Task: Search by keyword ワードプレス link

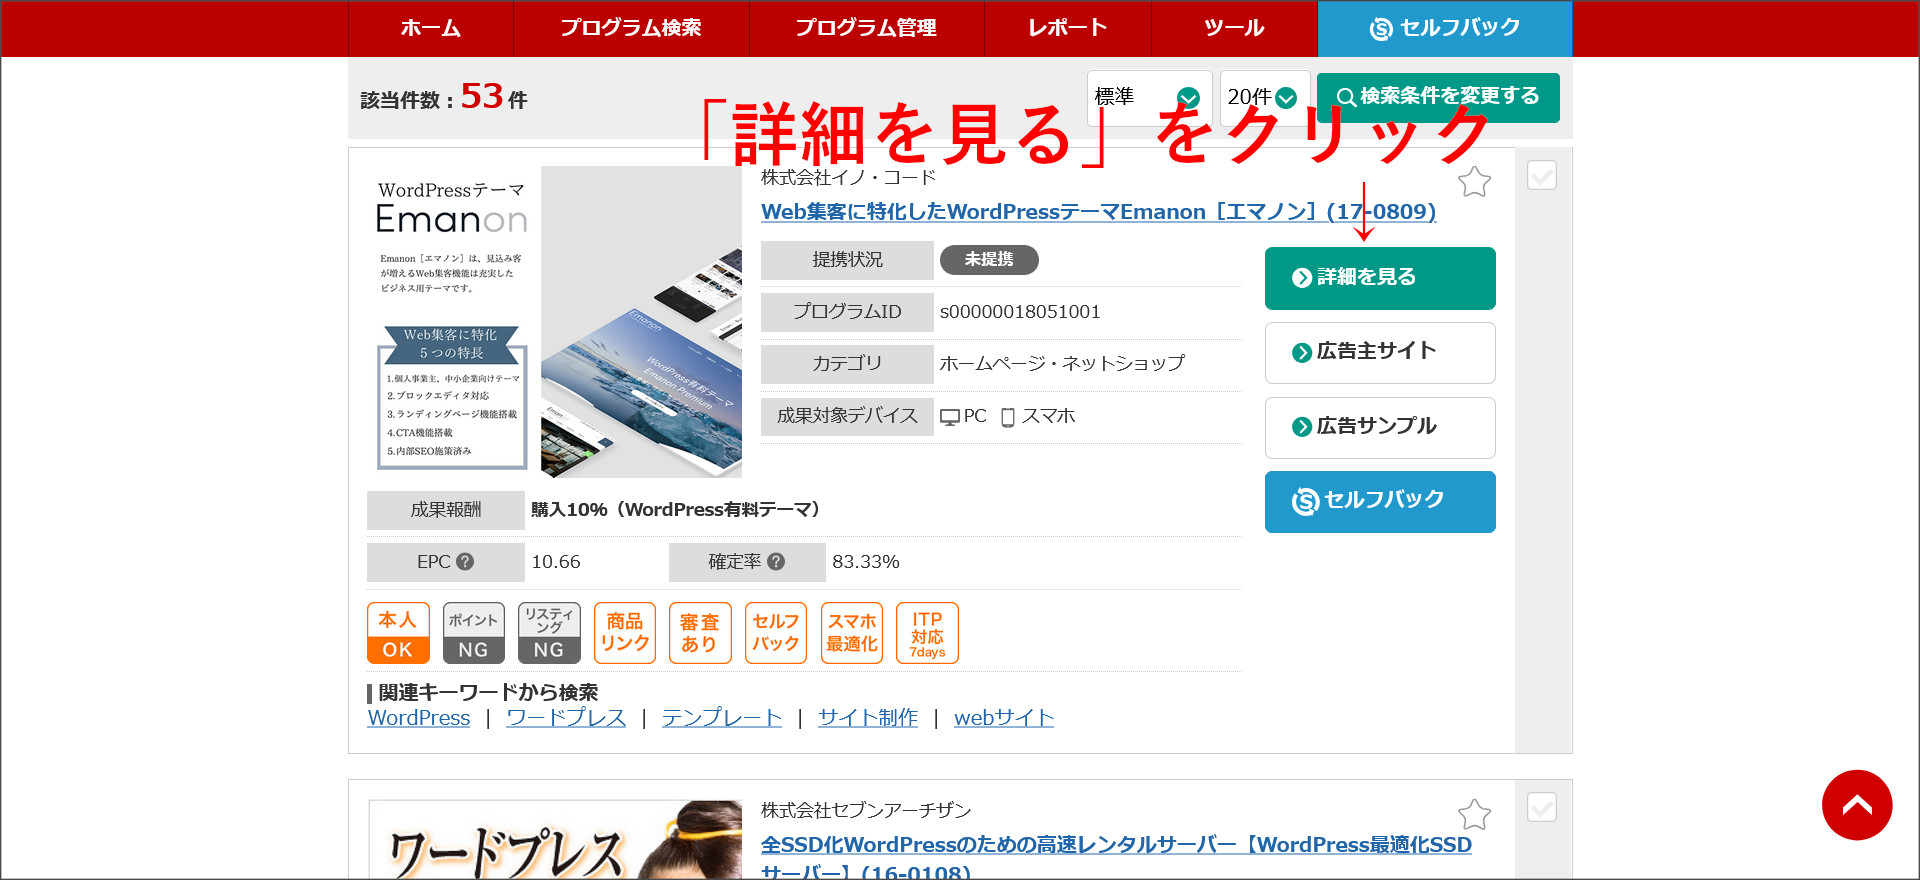Action: click(x=566, y=718)
